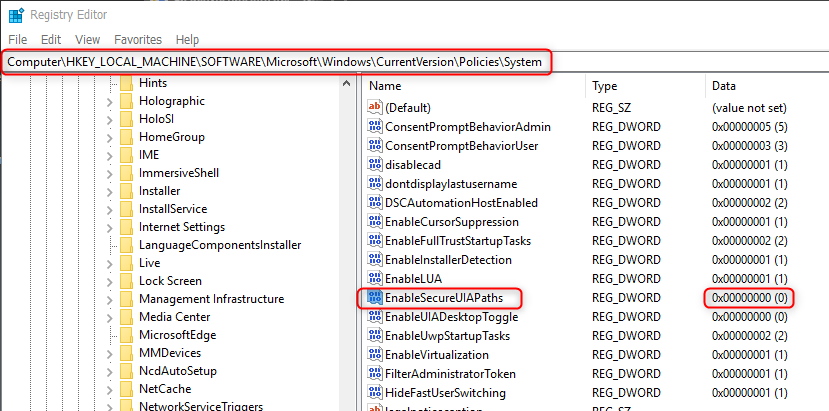Click the HideFastUserSwitching value icon

tap(375, 392)
